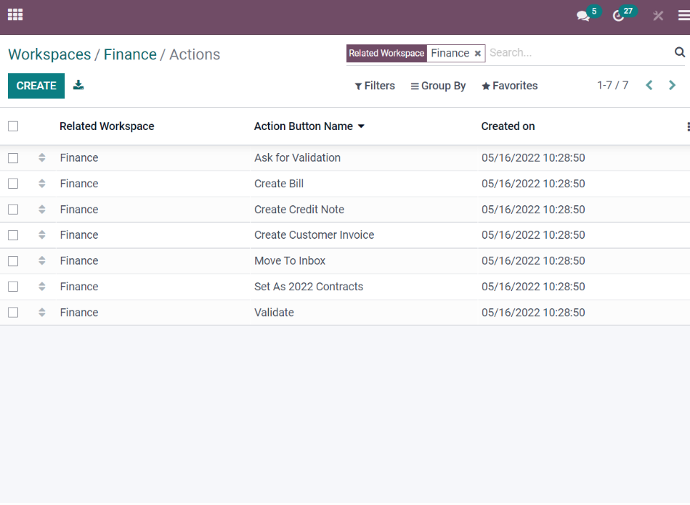Click the search magnifier icon

click(679, 52)
